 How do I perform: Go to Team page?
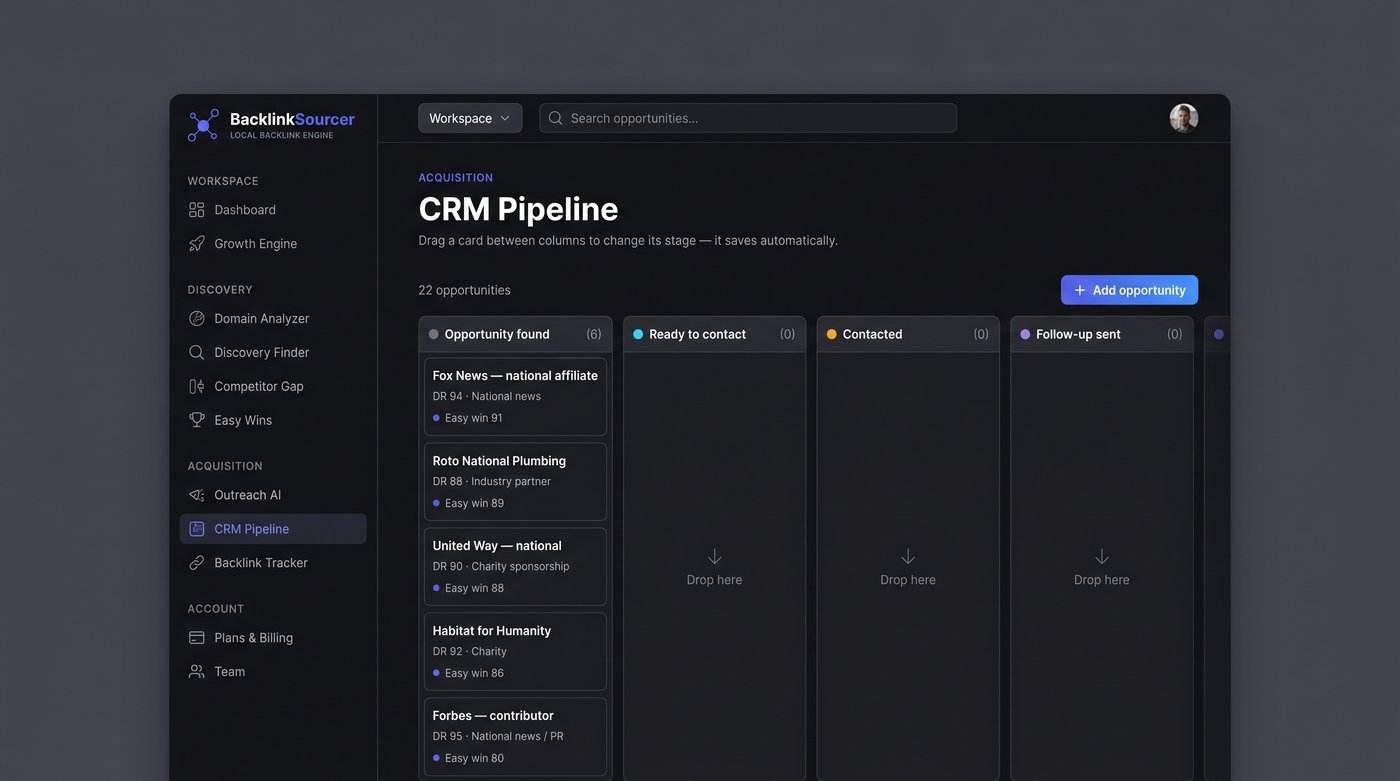click(273, 673)
